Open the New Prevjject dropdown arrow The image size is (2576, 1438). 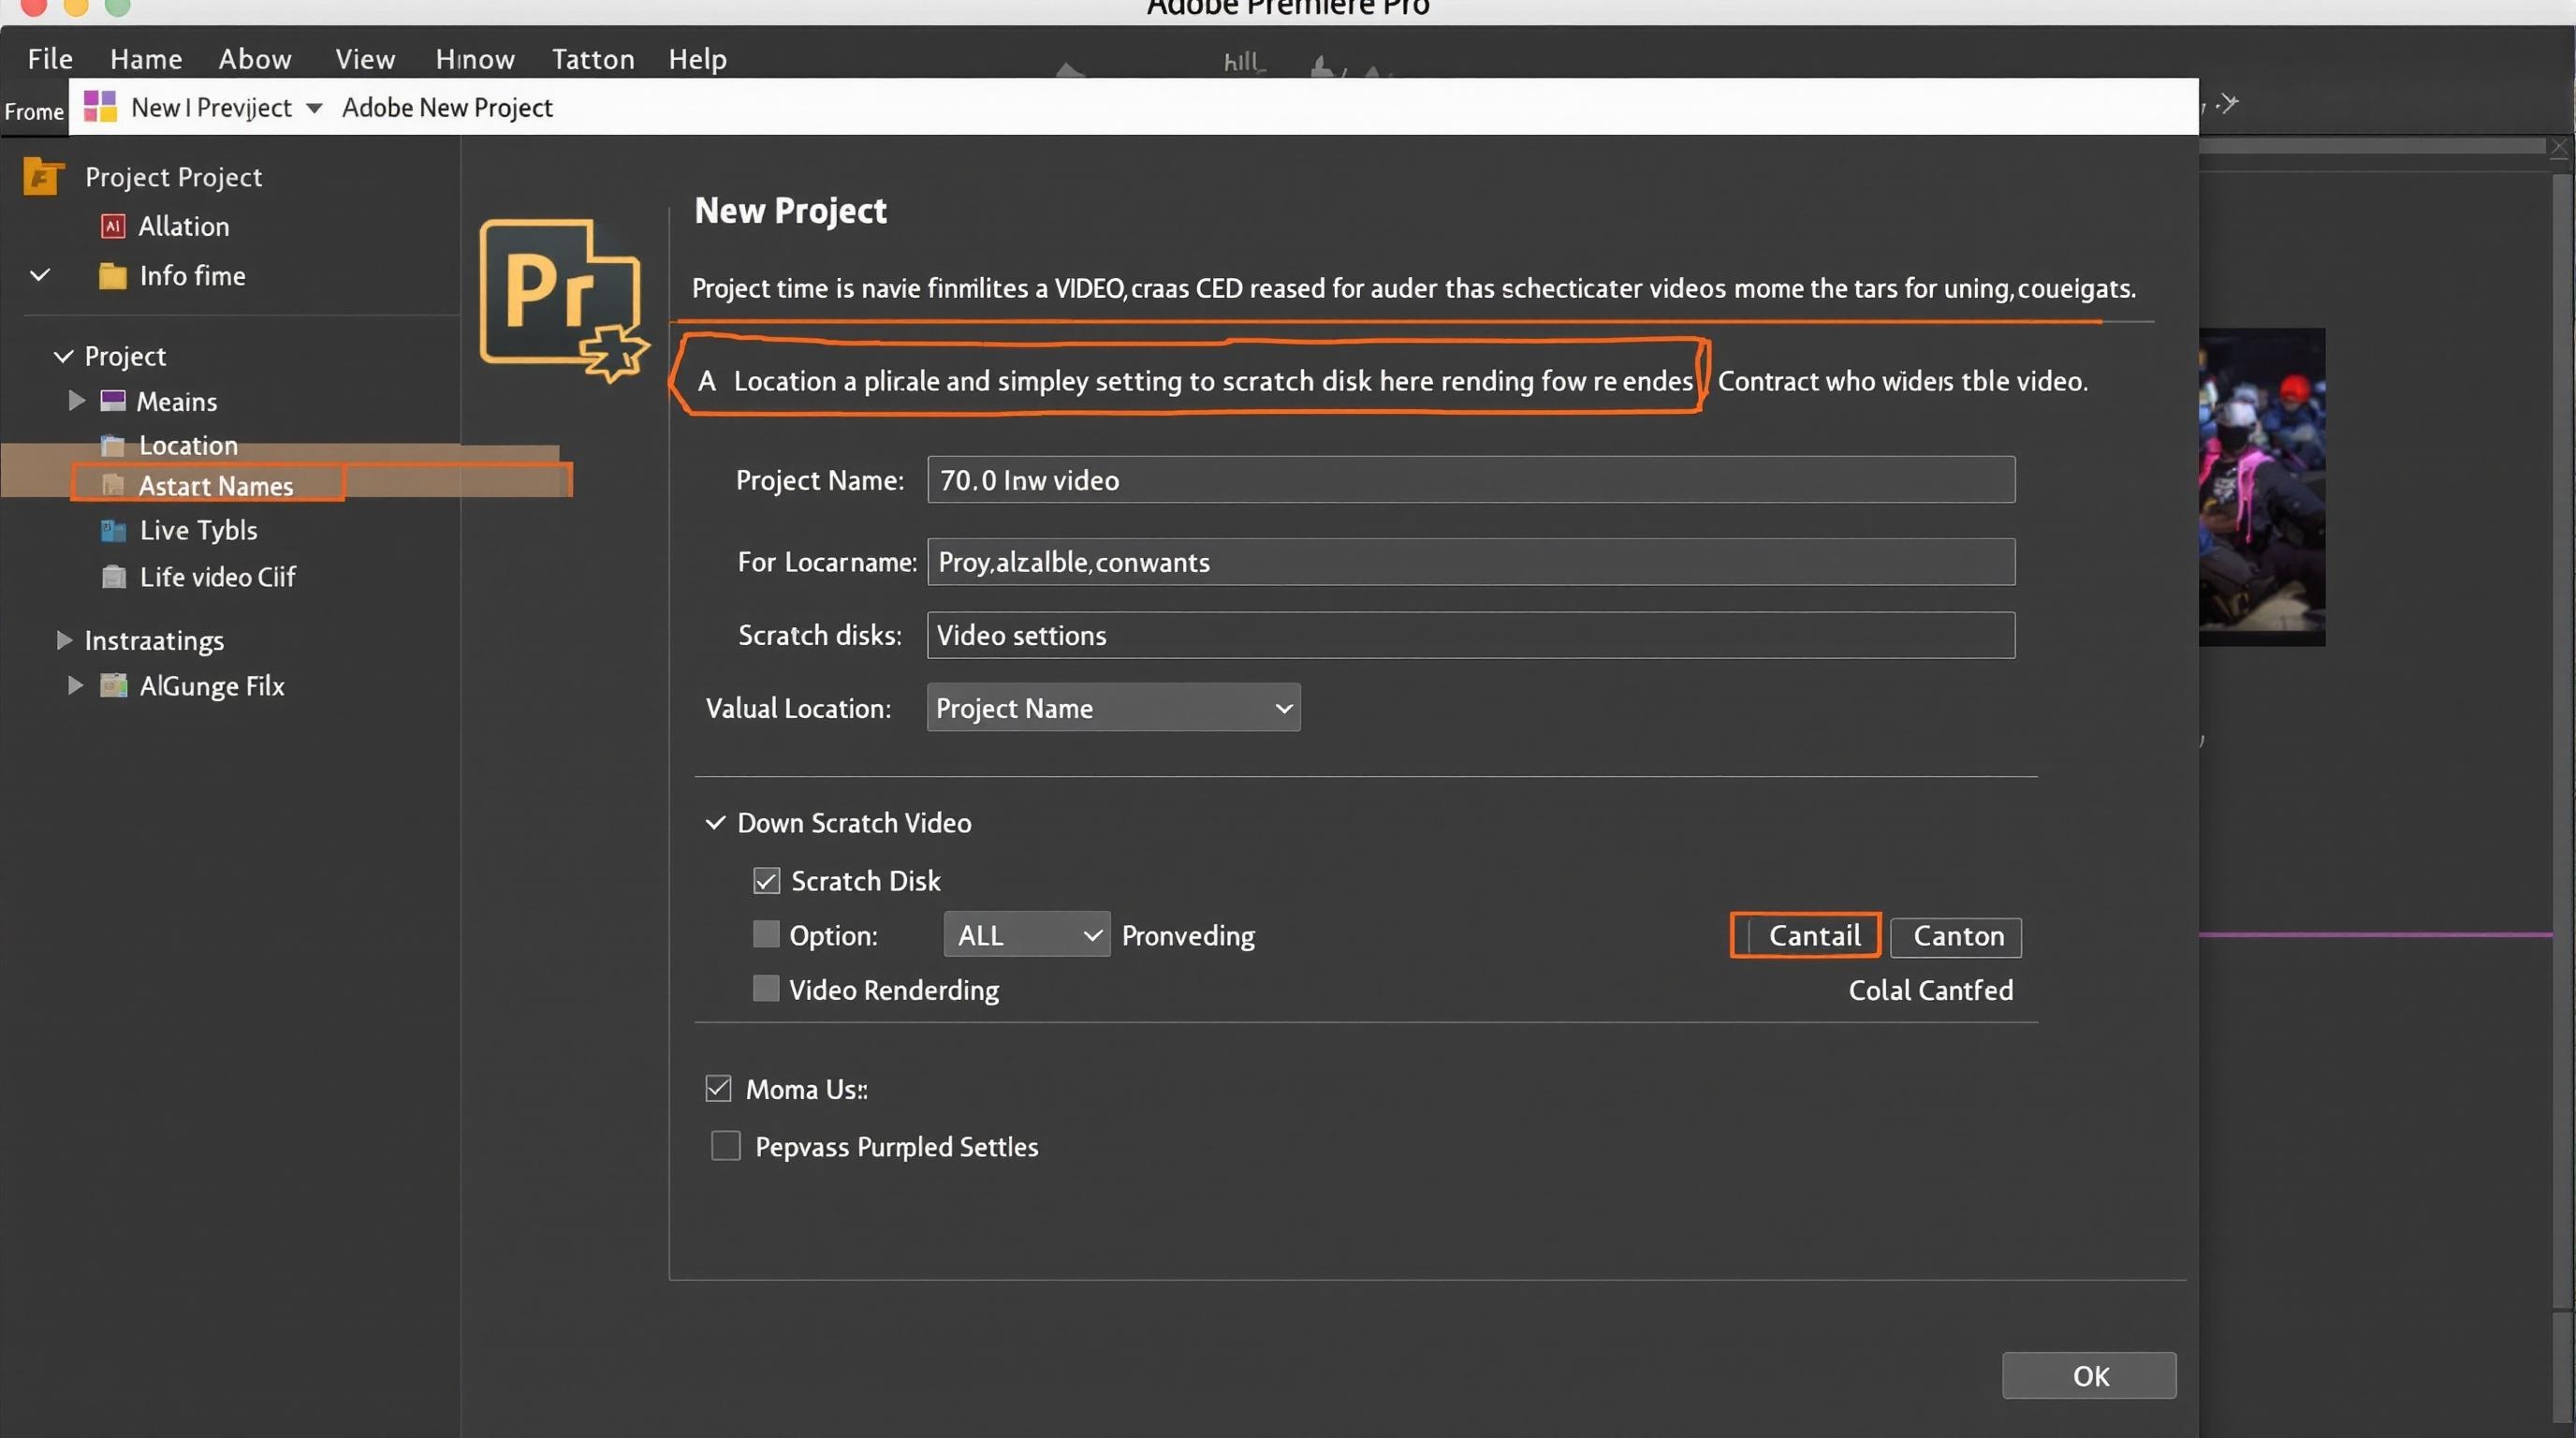coord(314,108)
